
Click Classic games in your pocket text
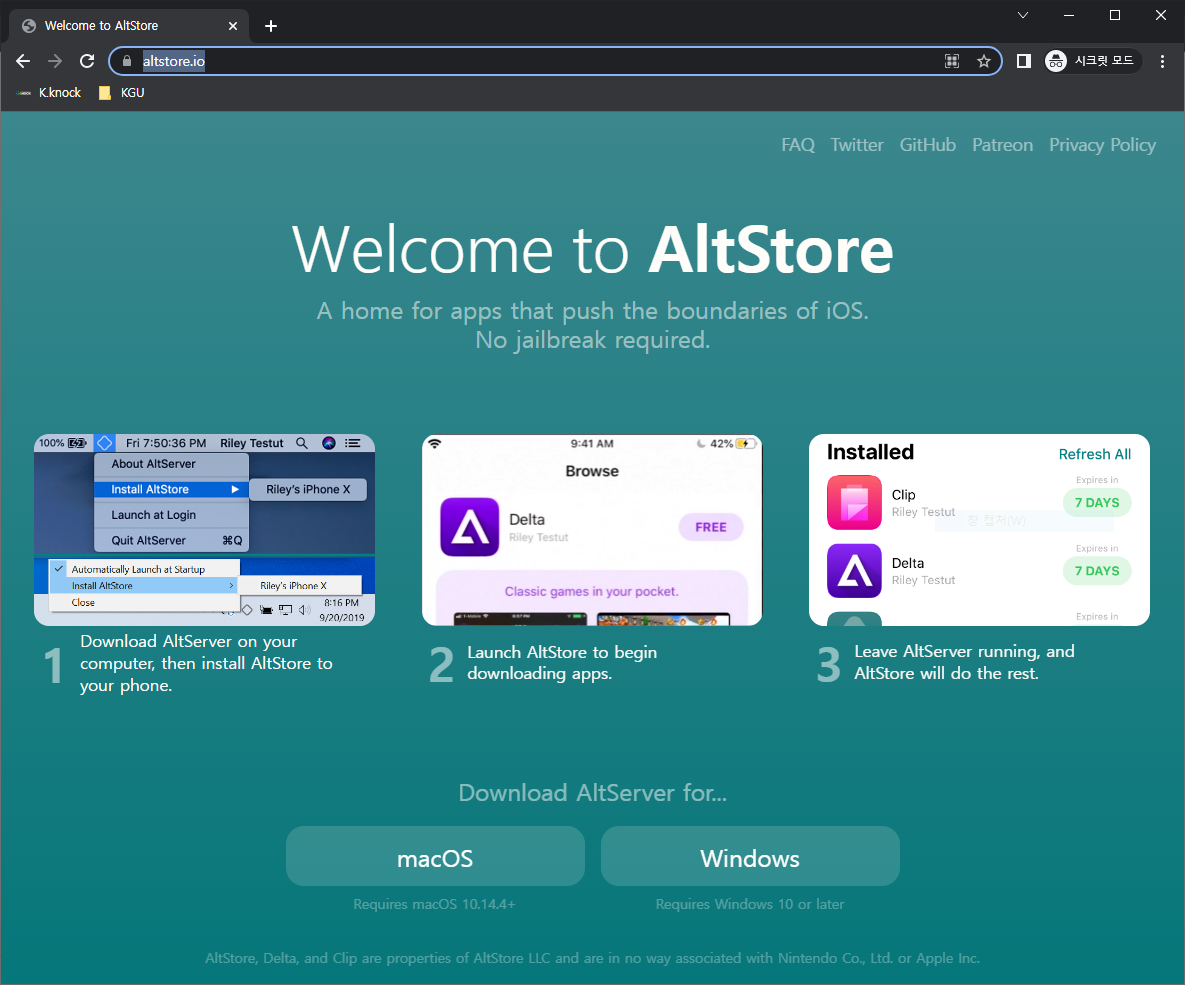(x=592, y=591)
